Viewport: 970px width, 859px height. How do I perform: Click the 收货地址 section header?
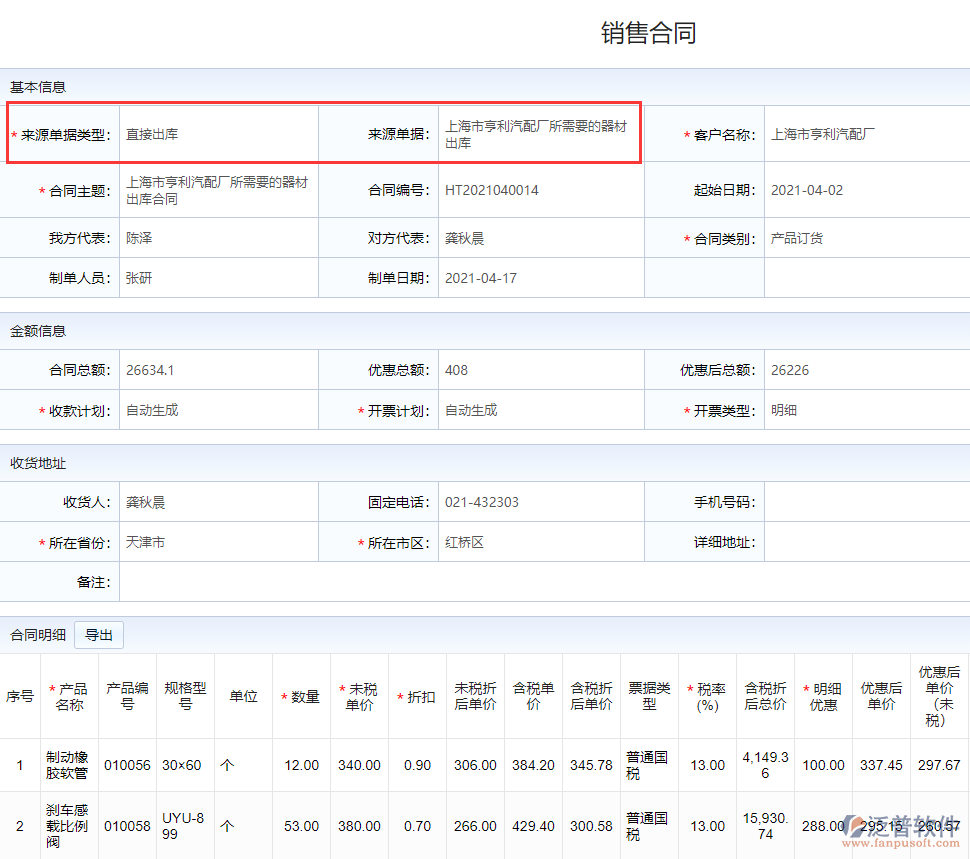[38, 463]
